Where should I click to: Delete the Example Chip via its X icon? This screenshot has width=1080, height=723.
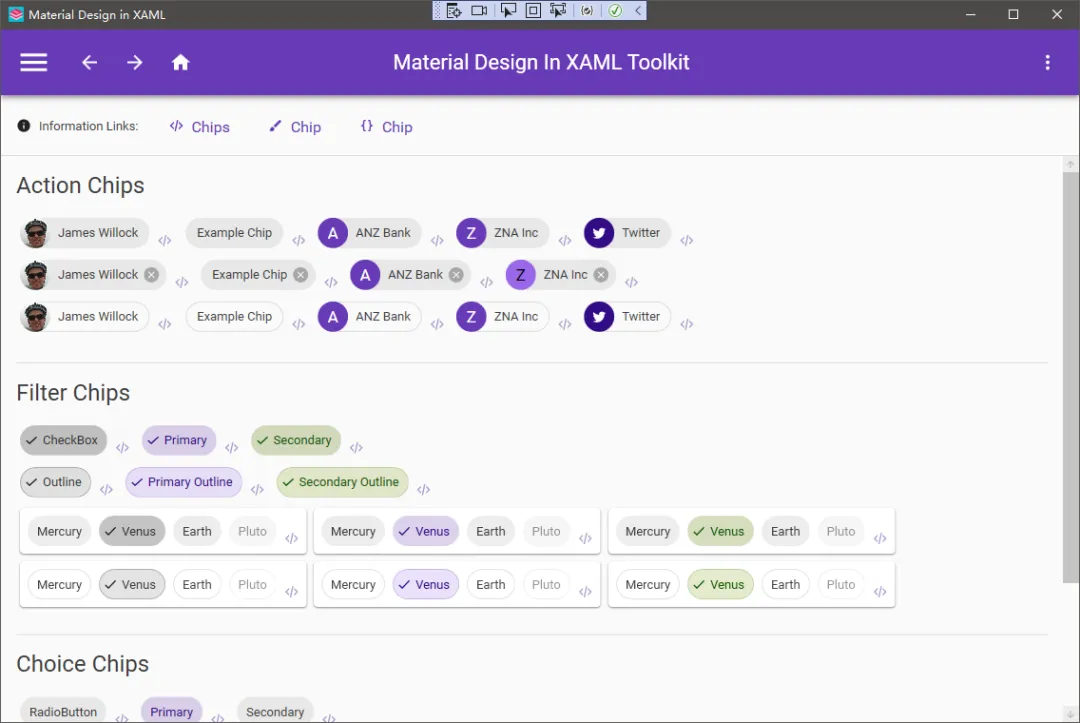point(300,275)
